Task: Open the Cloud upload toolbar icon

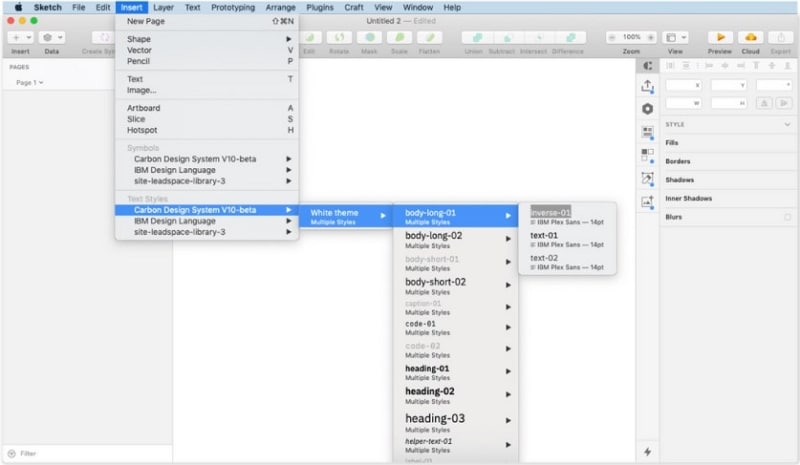Action: tap(751, 37)
